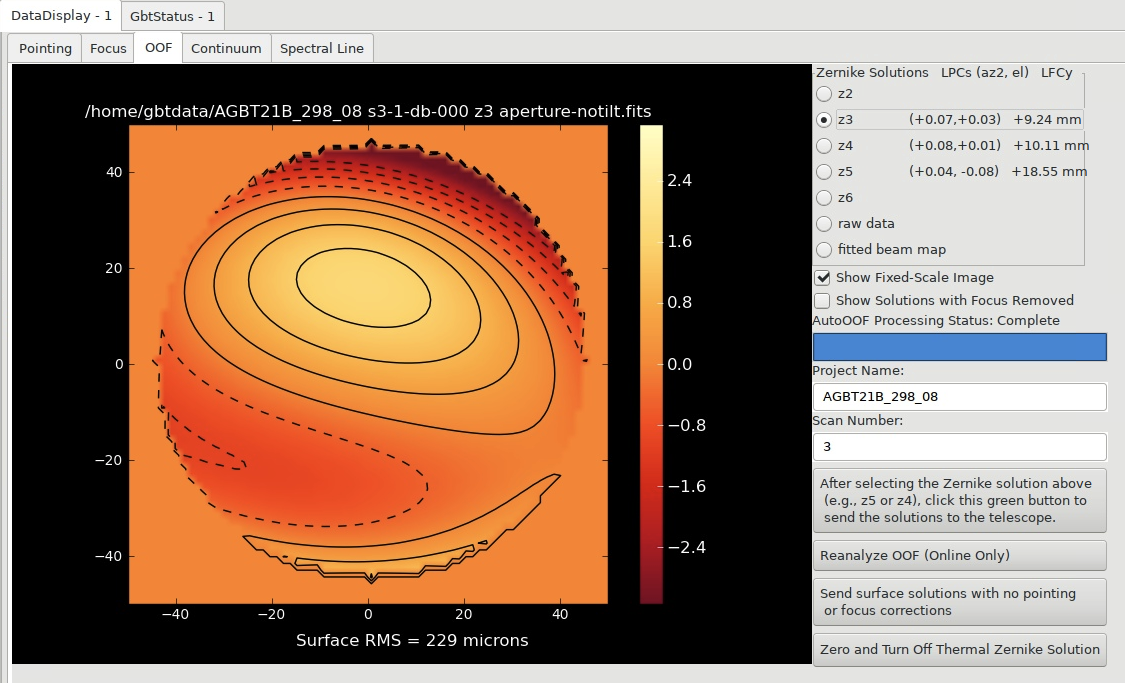
Task: Click the Surface RMS = 229 microns label
Action: pos(412,641)
